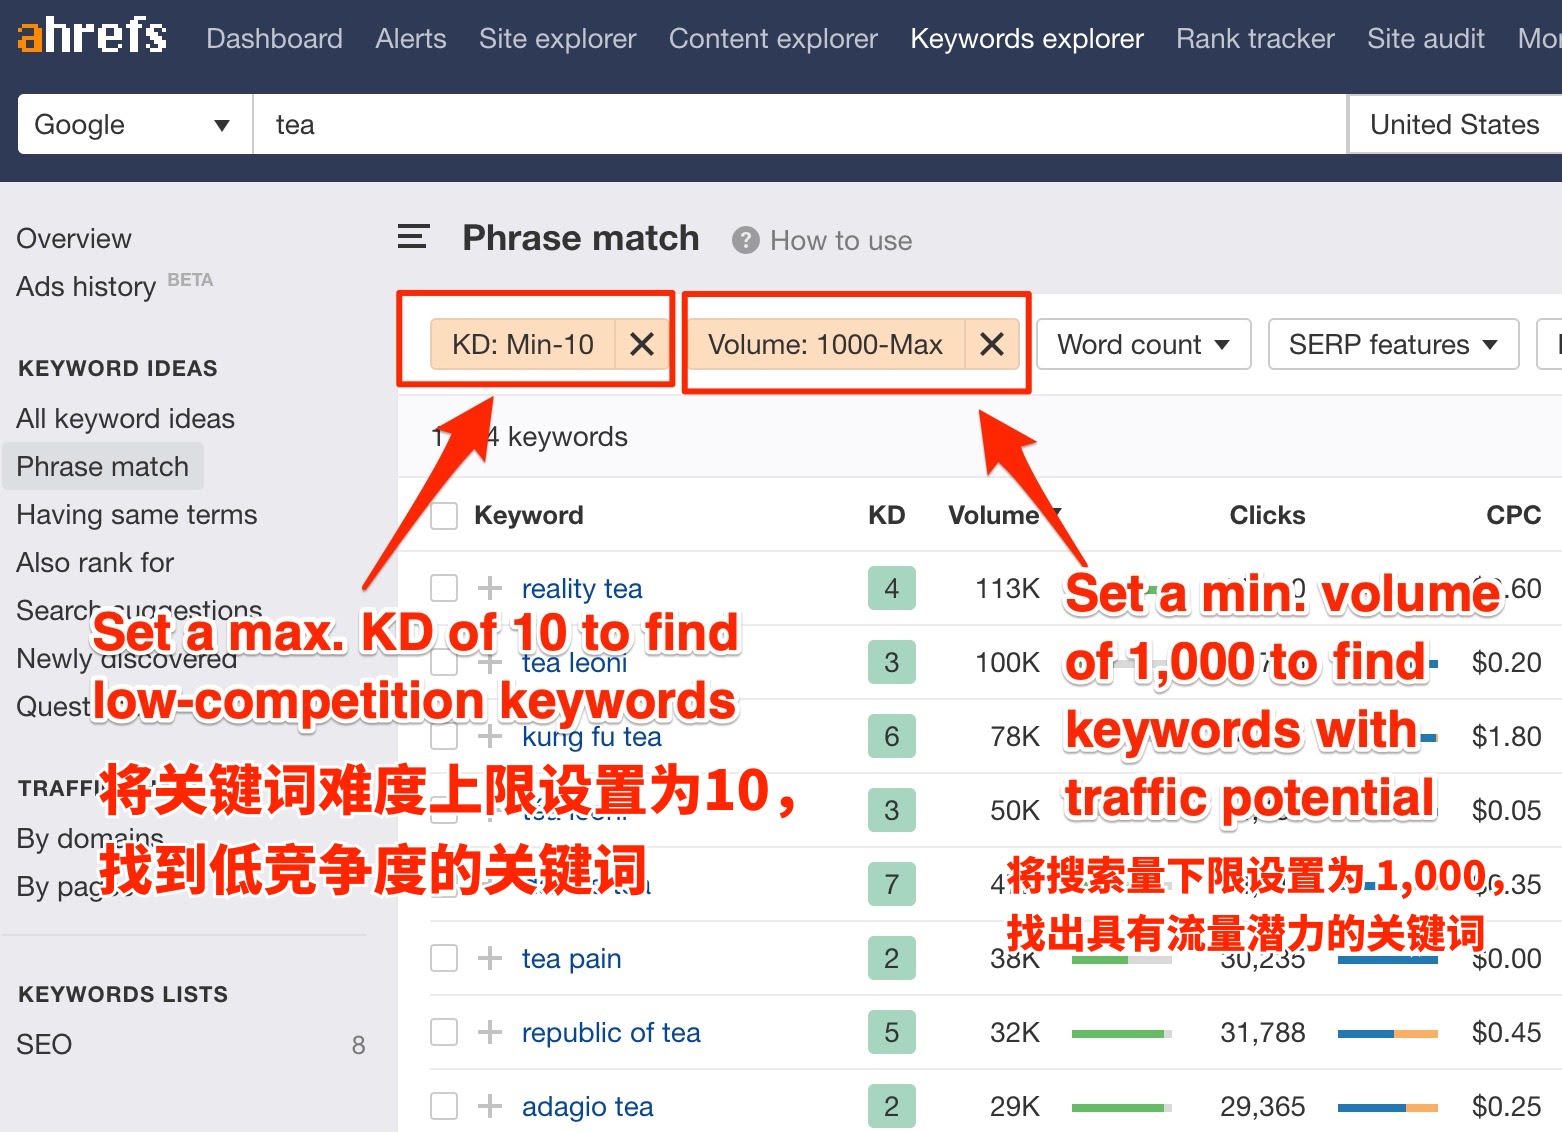Check the select-all checkbox in table header
1562x1132 pixels.
click(x=443, y=515)
